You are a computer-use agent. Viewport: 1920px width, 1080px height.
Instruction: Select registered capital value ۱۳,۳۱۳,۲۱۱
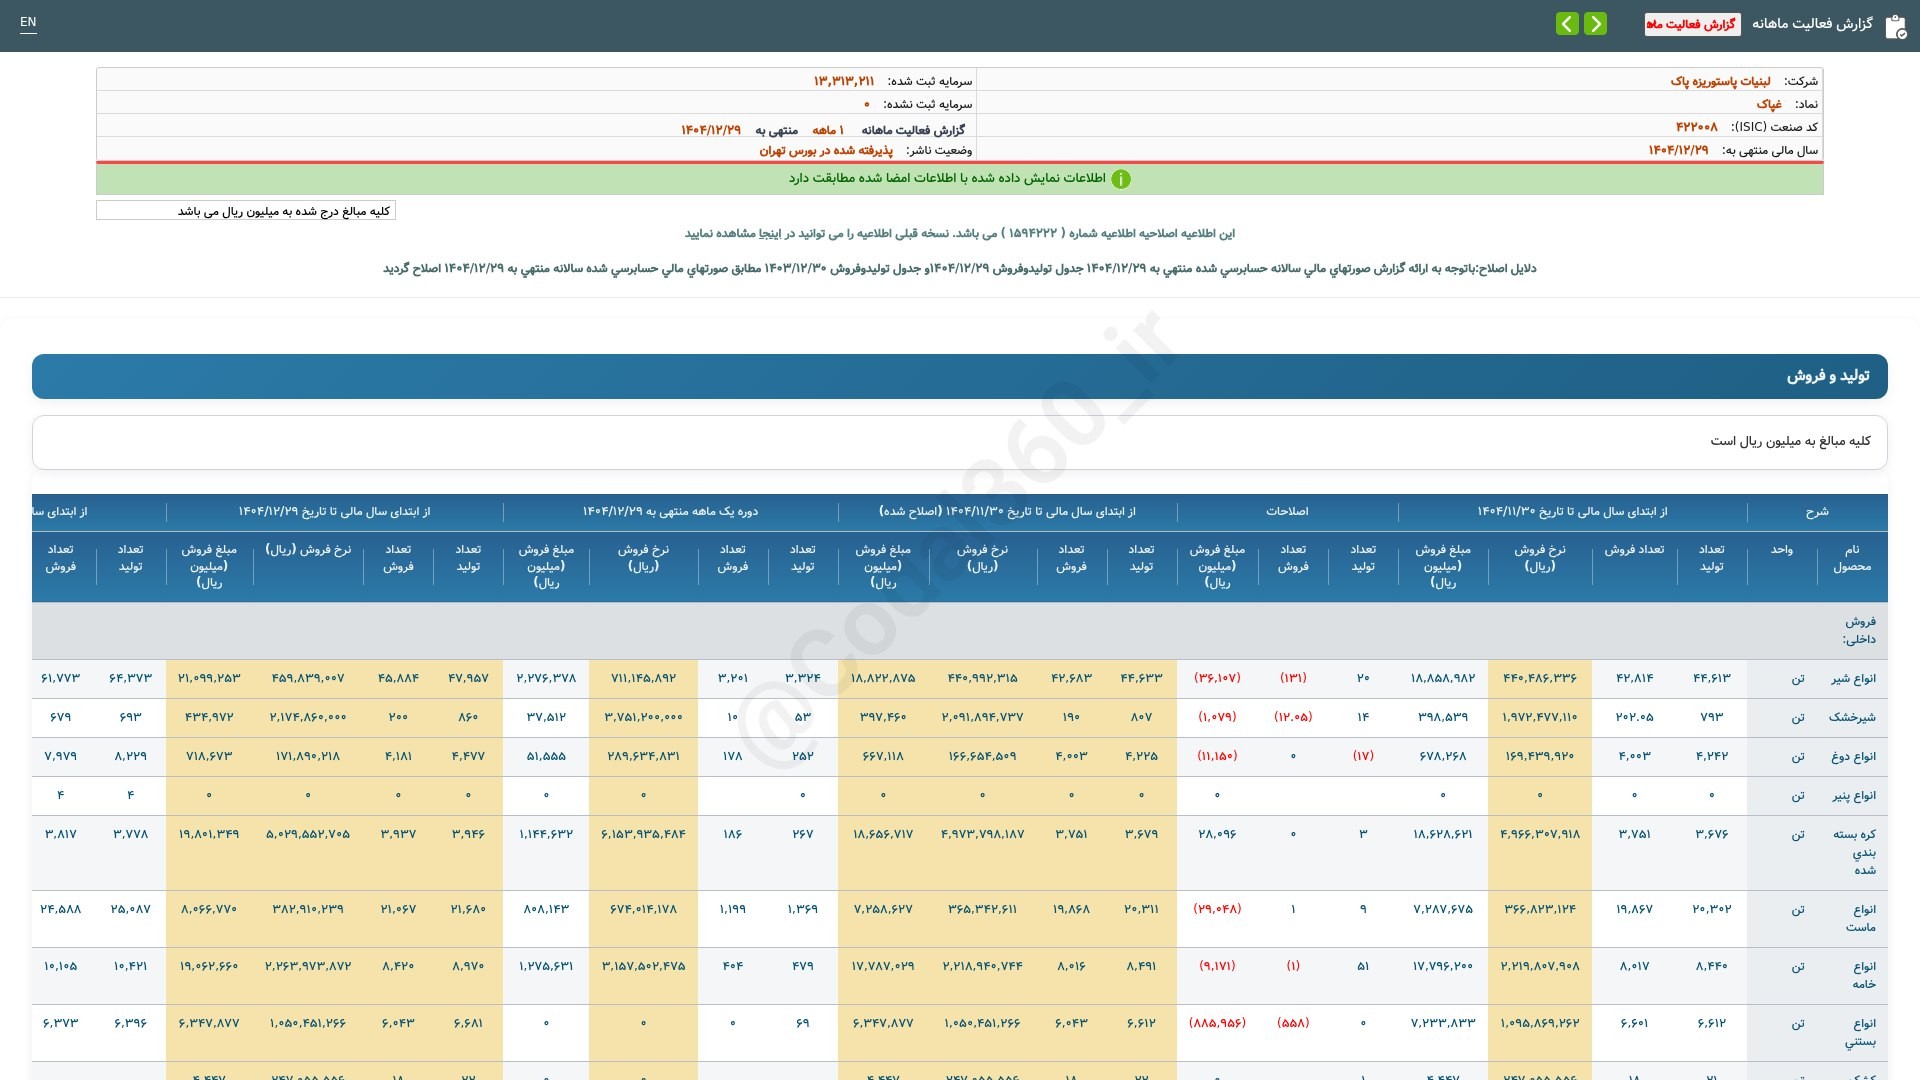(844, 81)
